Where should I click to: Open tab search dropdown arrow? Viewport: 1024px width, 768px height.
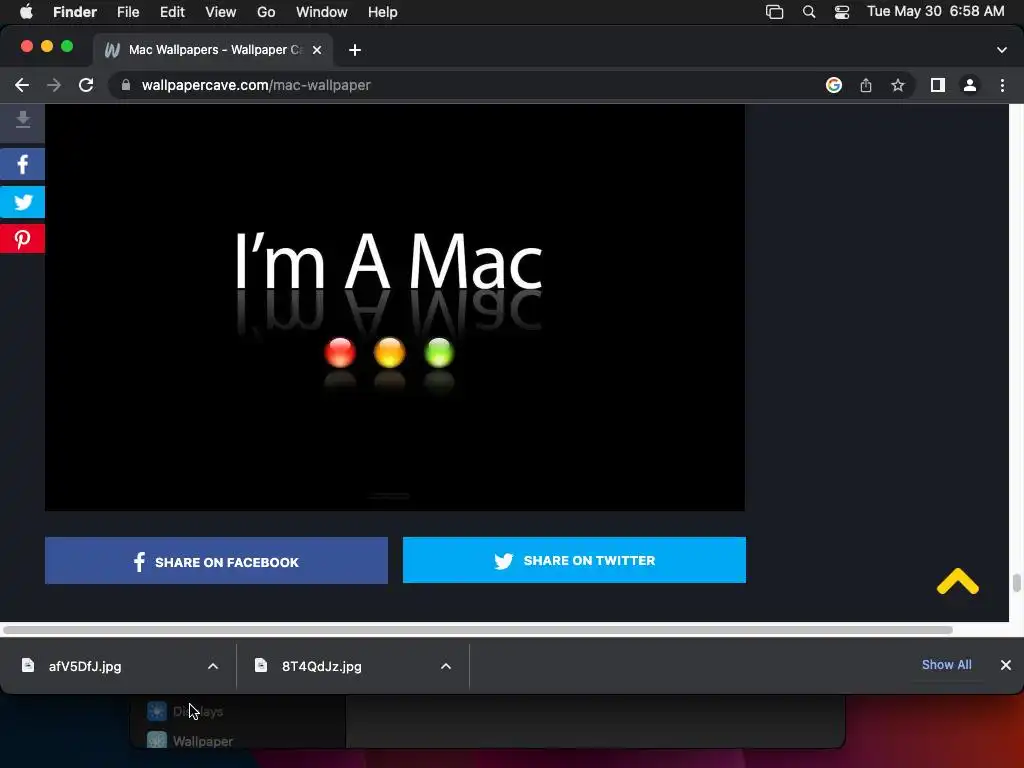(x=1002, y=50)
